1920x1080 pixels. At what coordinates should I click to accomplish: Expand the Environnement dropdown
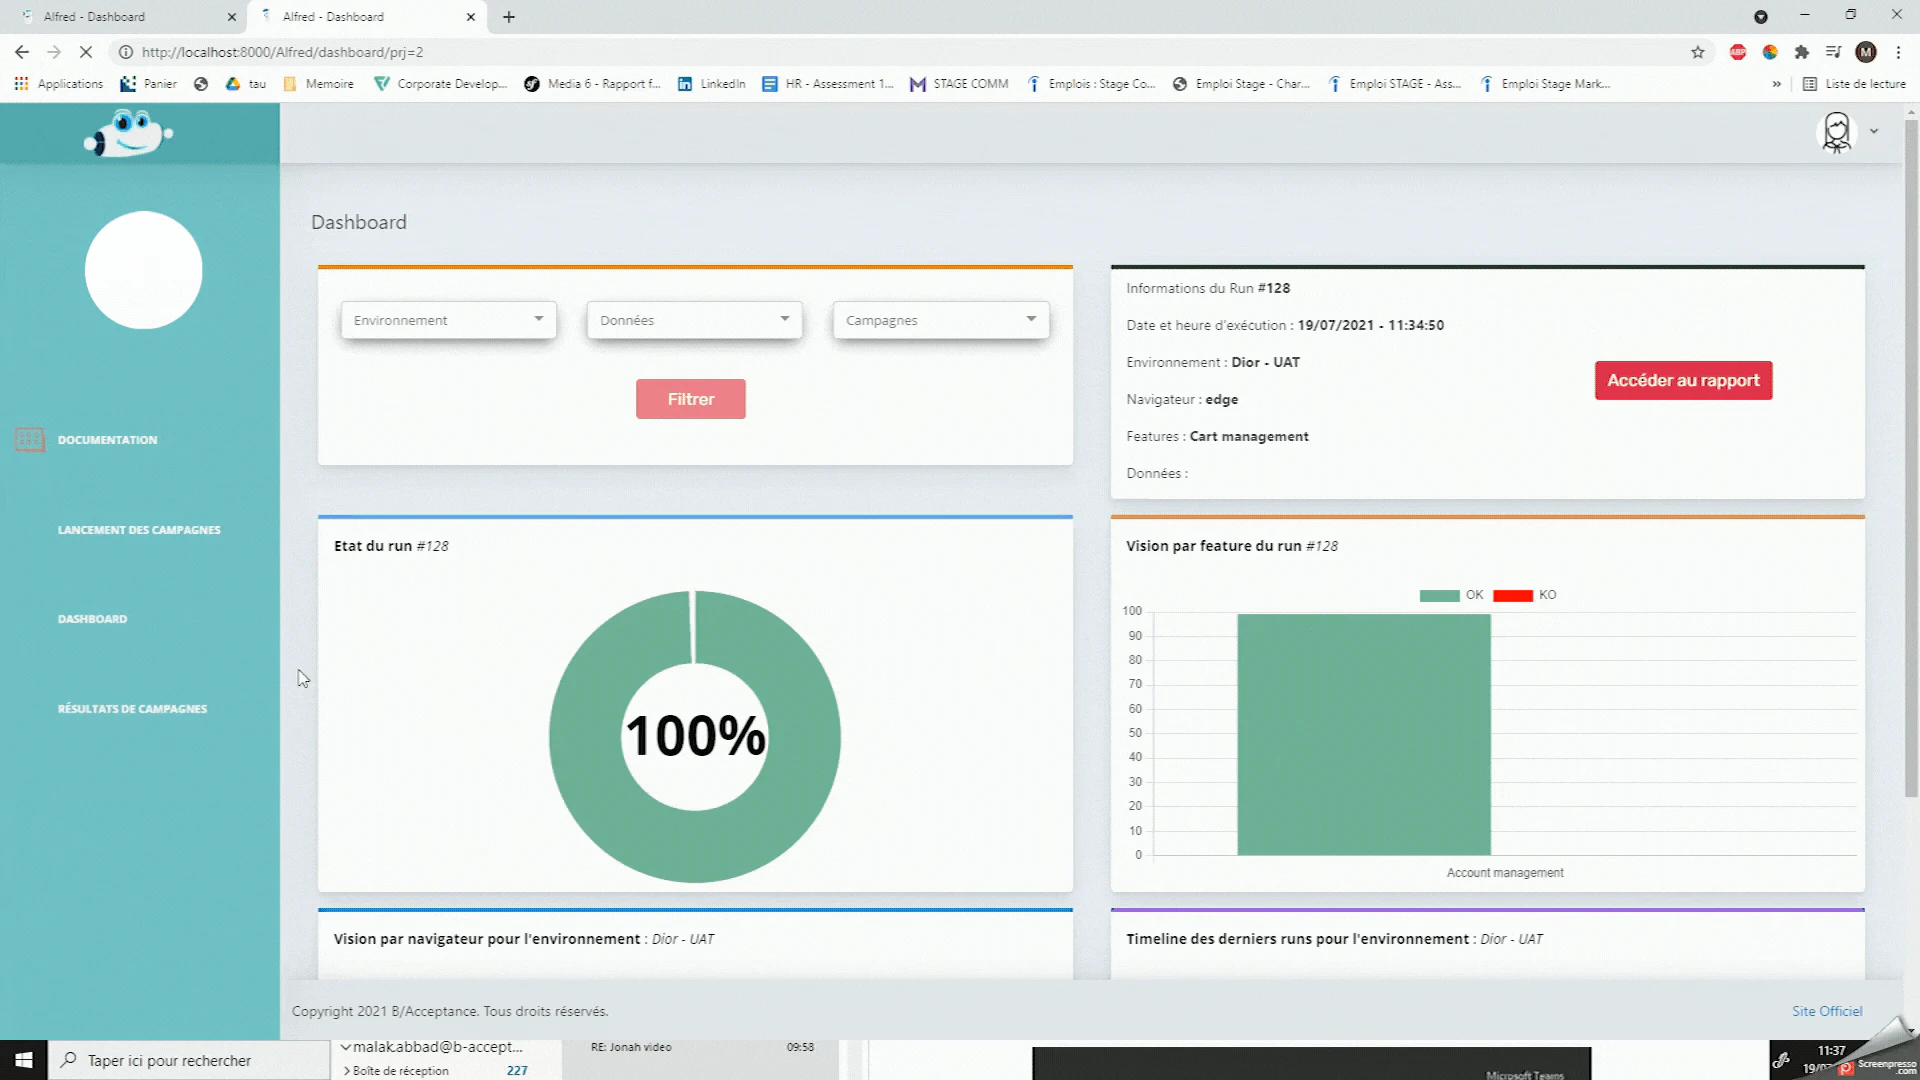[448, 320]
